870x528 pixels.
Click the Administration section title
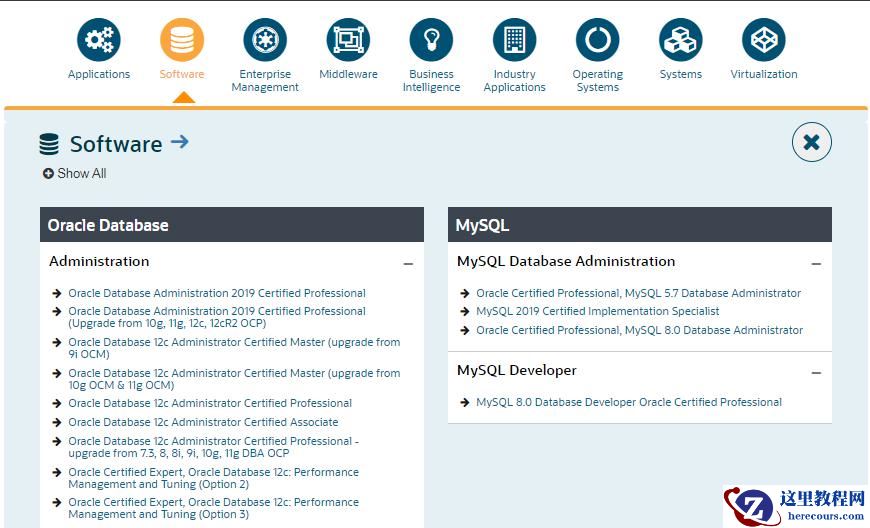click(99, 261)
